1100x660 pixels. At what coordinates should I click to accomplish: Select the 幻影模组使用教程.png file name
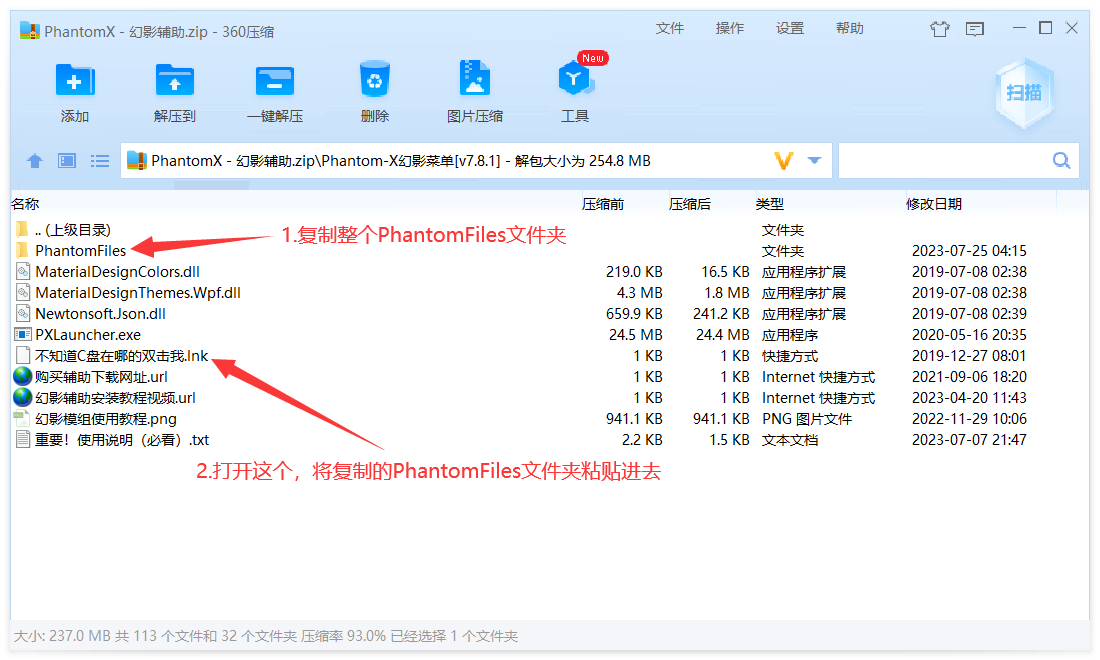106,419
